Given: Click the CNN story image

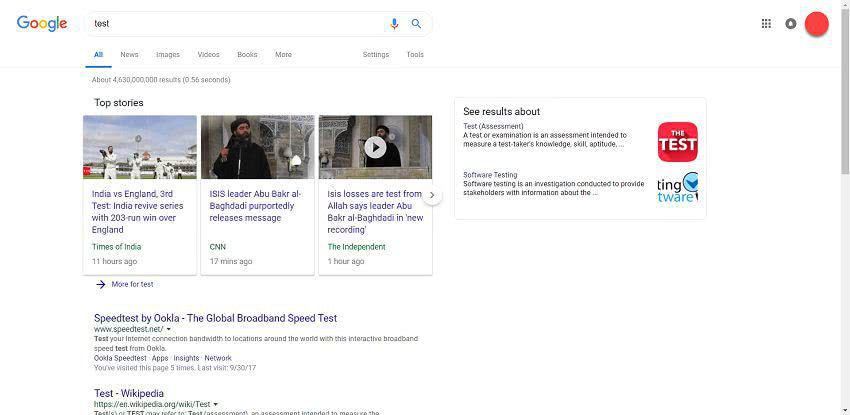Looking at the screenshot, I should [x=257, y=147].
